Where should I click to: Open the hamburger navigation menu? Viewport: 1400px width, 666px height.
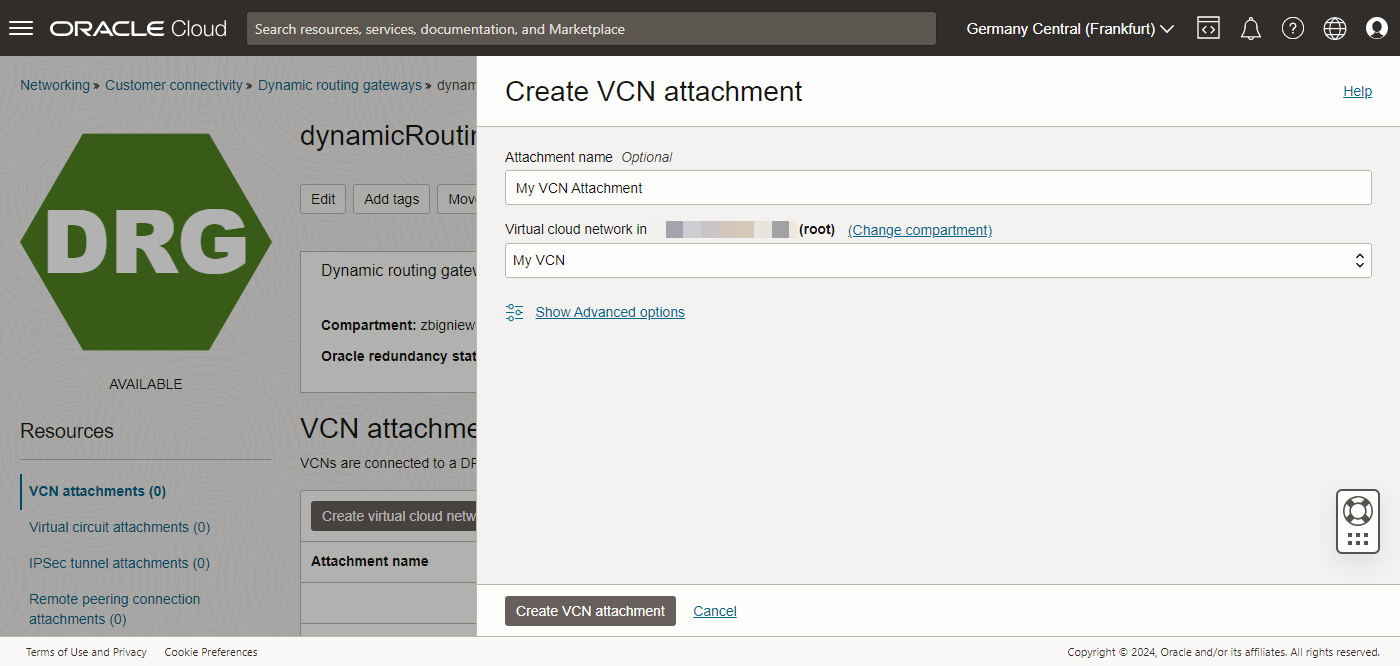[x=21, y=28]
